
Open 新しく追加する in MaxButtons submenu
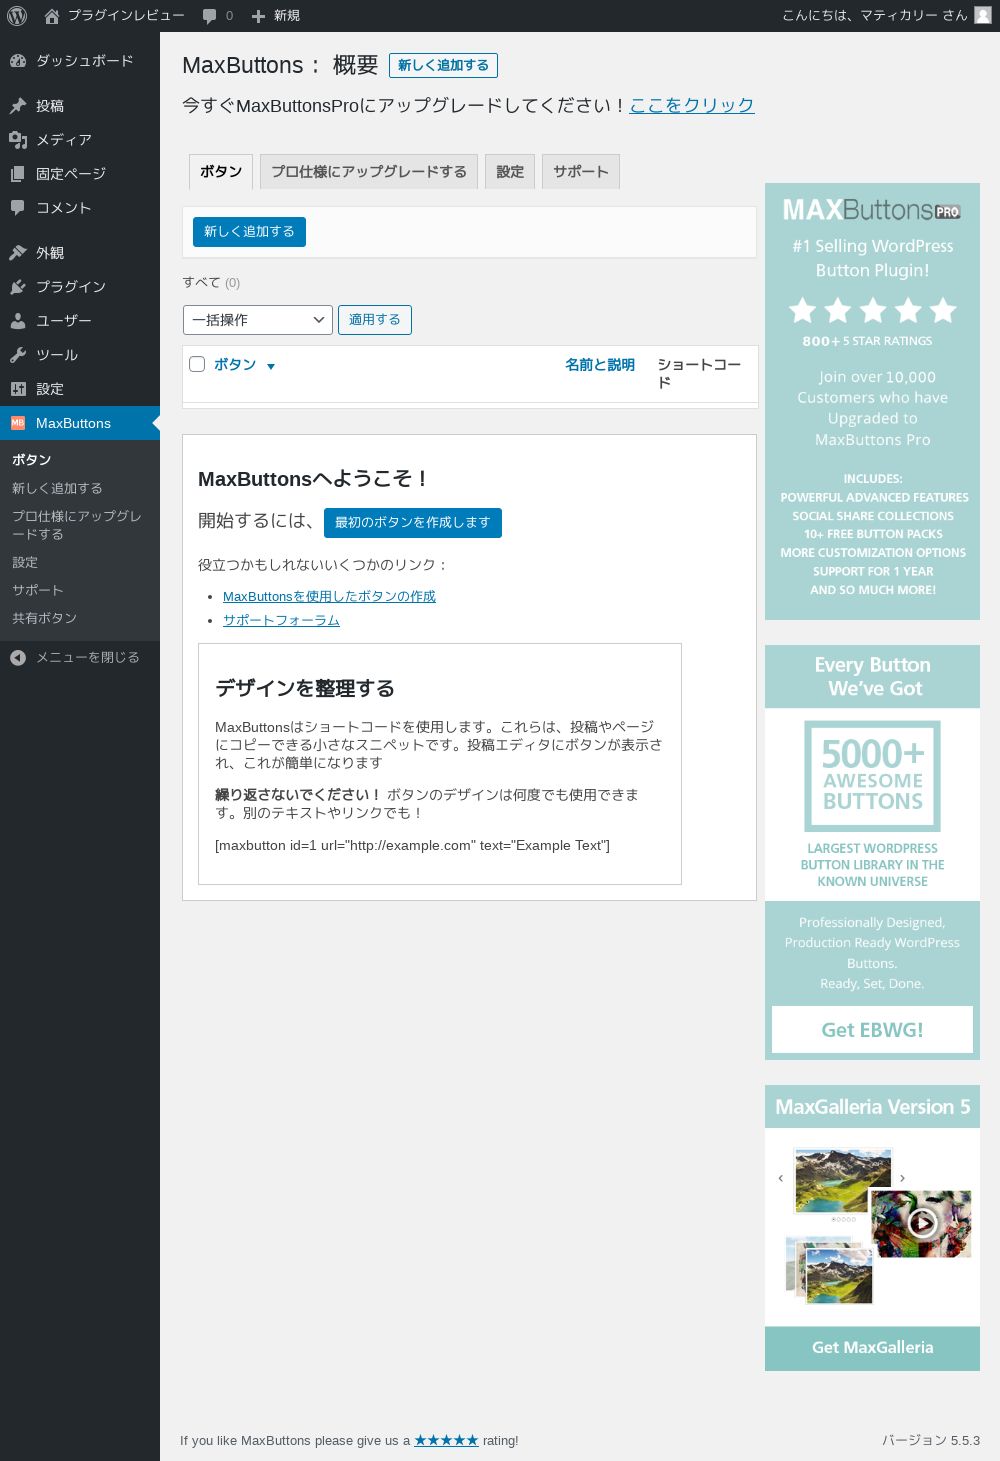pyautogui.click(x=57, y=488)
